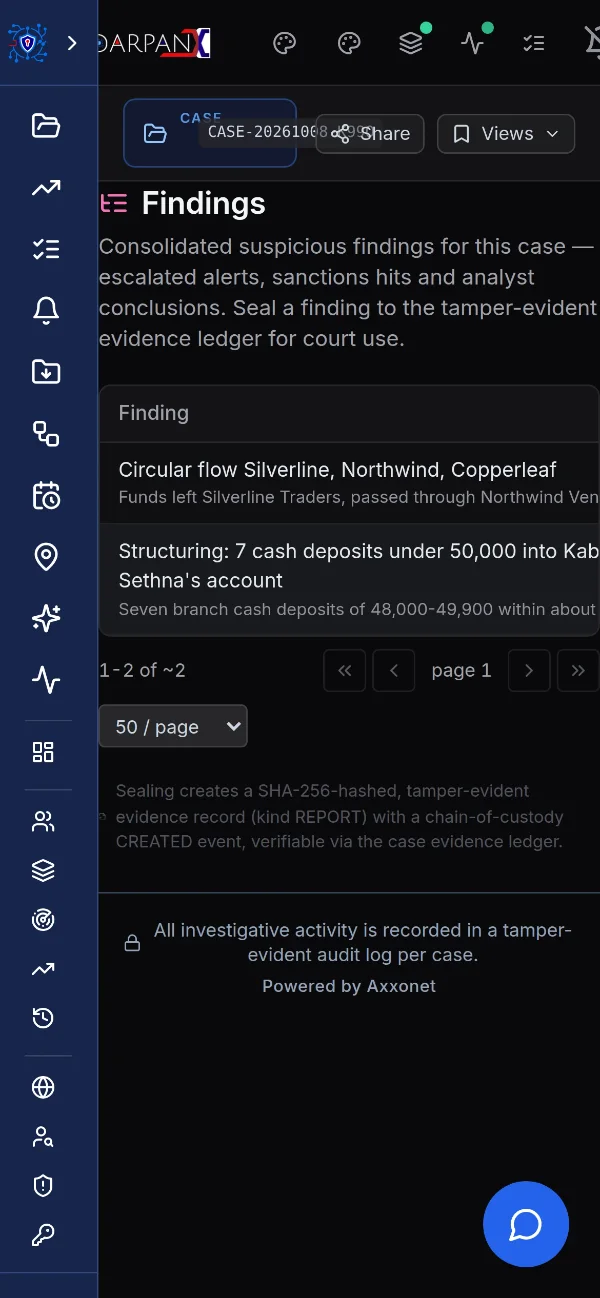Click the layers icon with the green dot in the top bar

411,43
